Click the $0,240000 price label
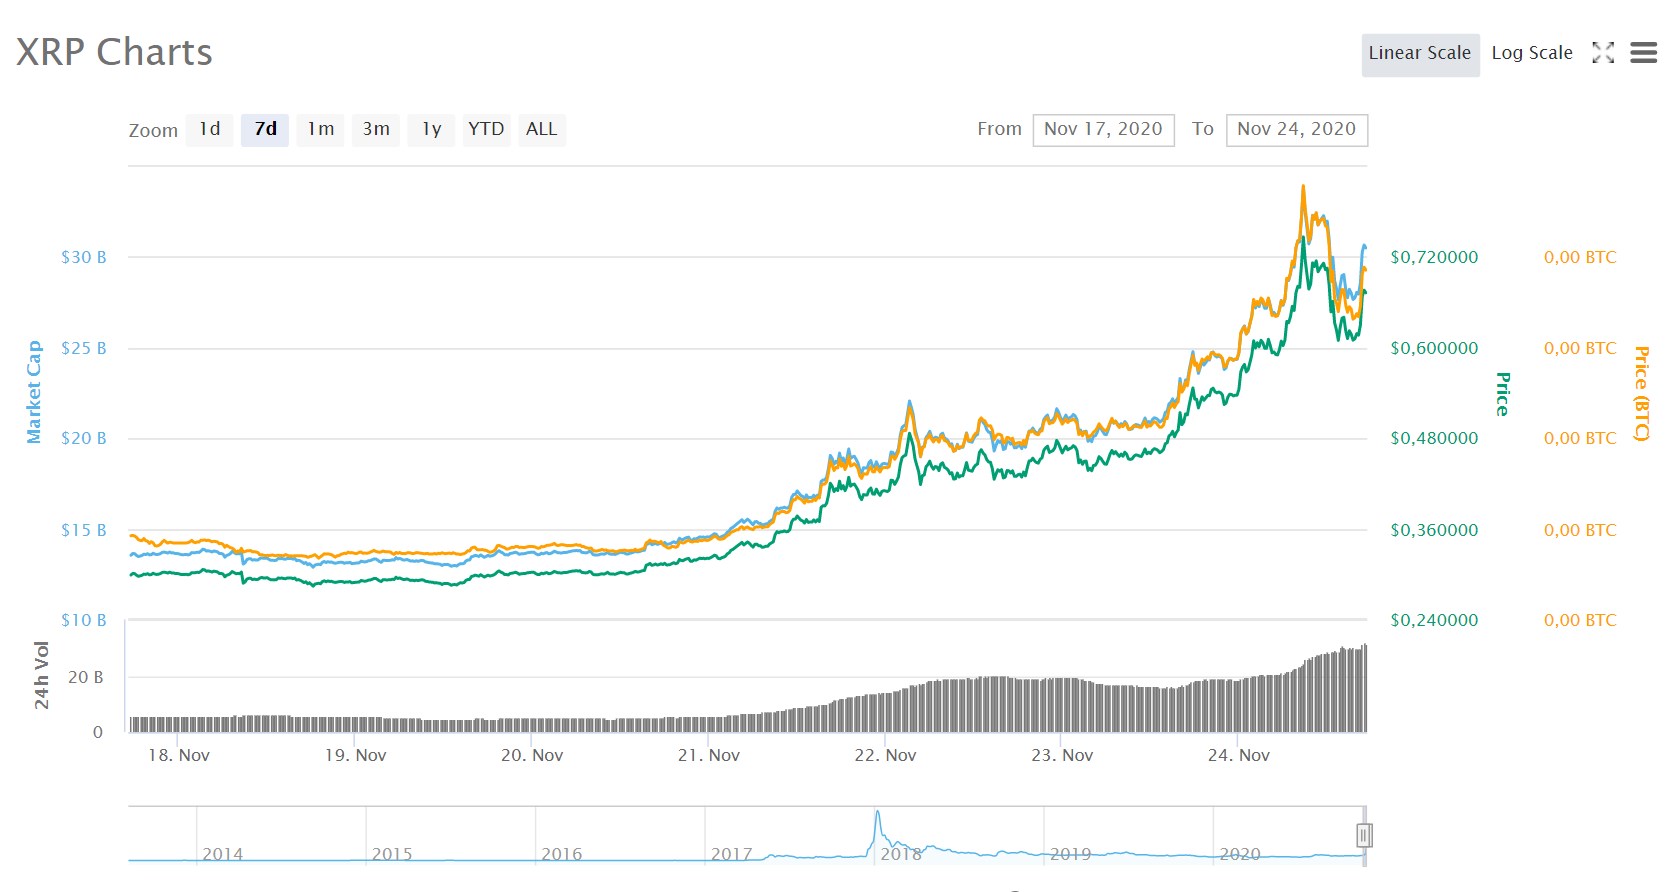1680x892 pixels. (1434, 620)
